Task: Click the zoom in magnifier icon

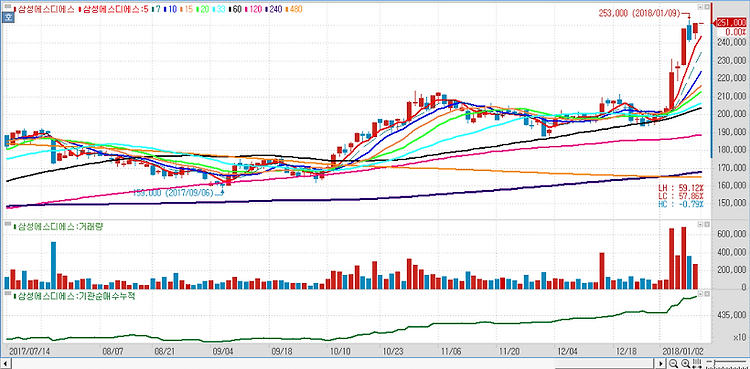Action: [686, 363]
